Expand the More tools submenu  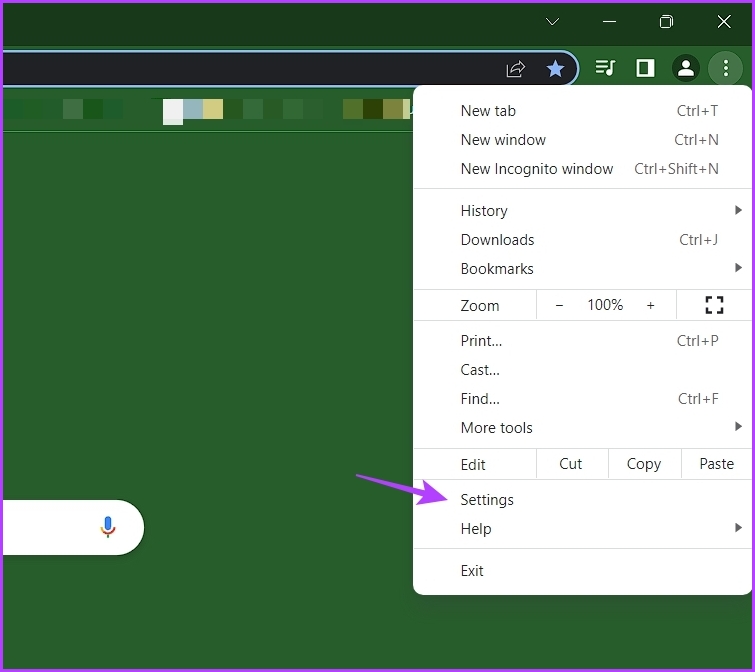tap(582, 427)
